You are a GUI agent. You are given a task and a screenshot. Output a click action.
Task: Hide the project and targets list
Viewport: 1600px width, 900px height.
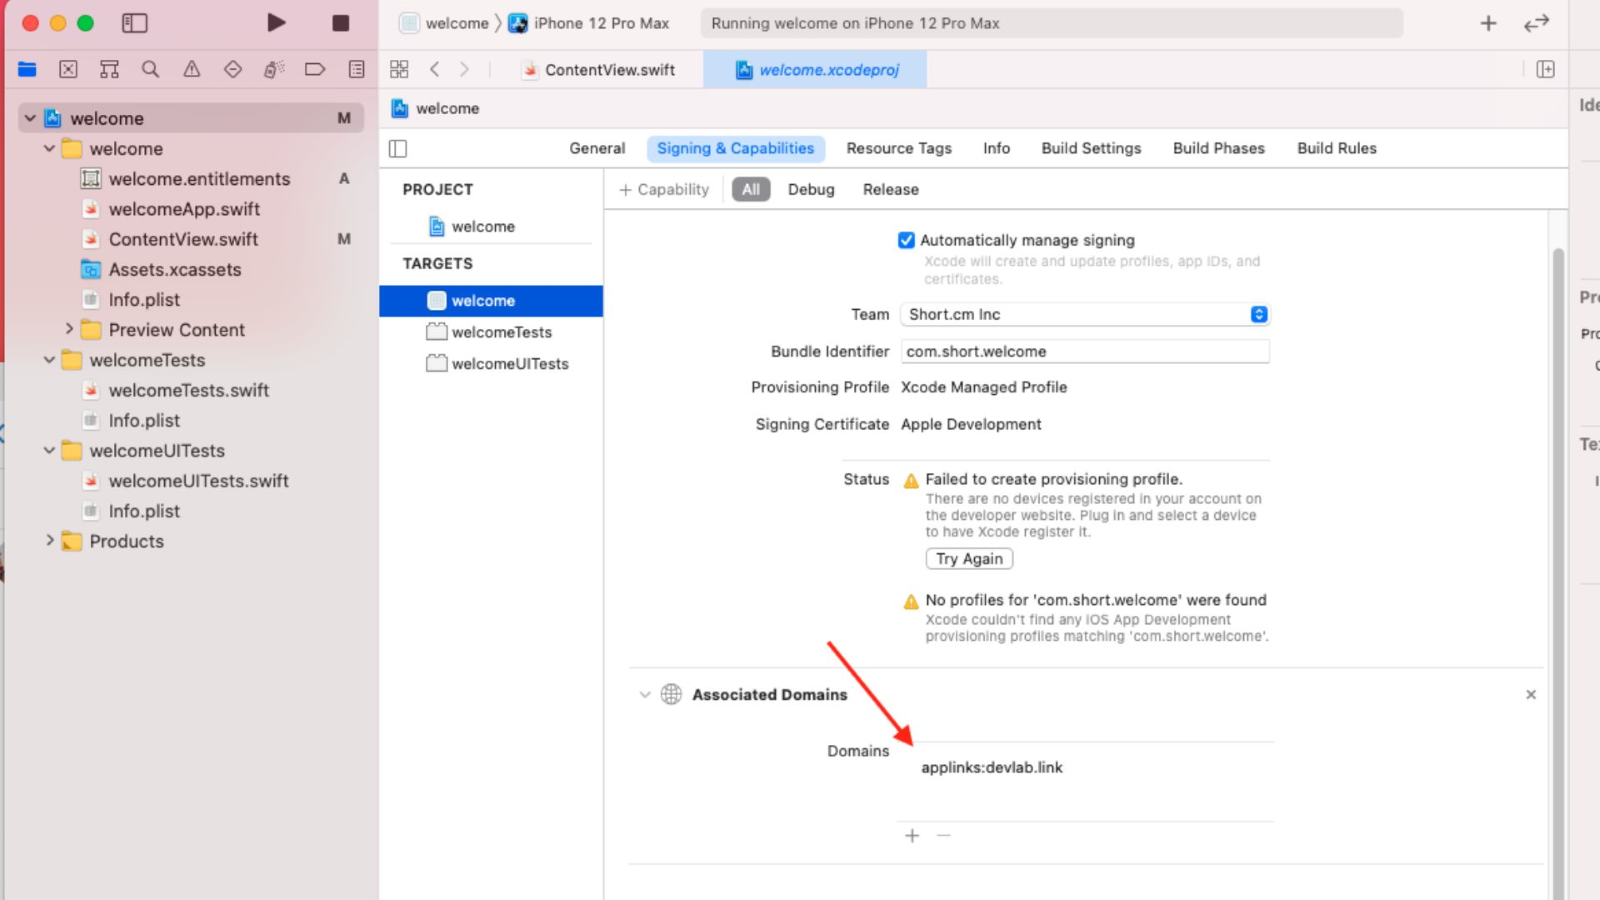pyautogui.click(x=398, y=149)
